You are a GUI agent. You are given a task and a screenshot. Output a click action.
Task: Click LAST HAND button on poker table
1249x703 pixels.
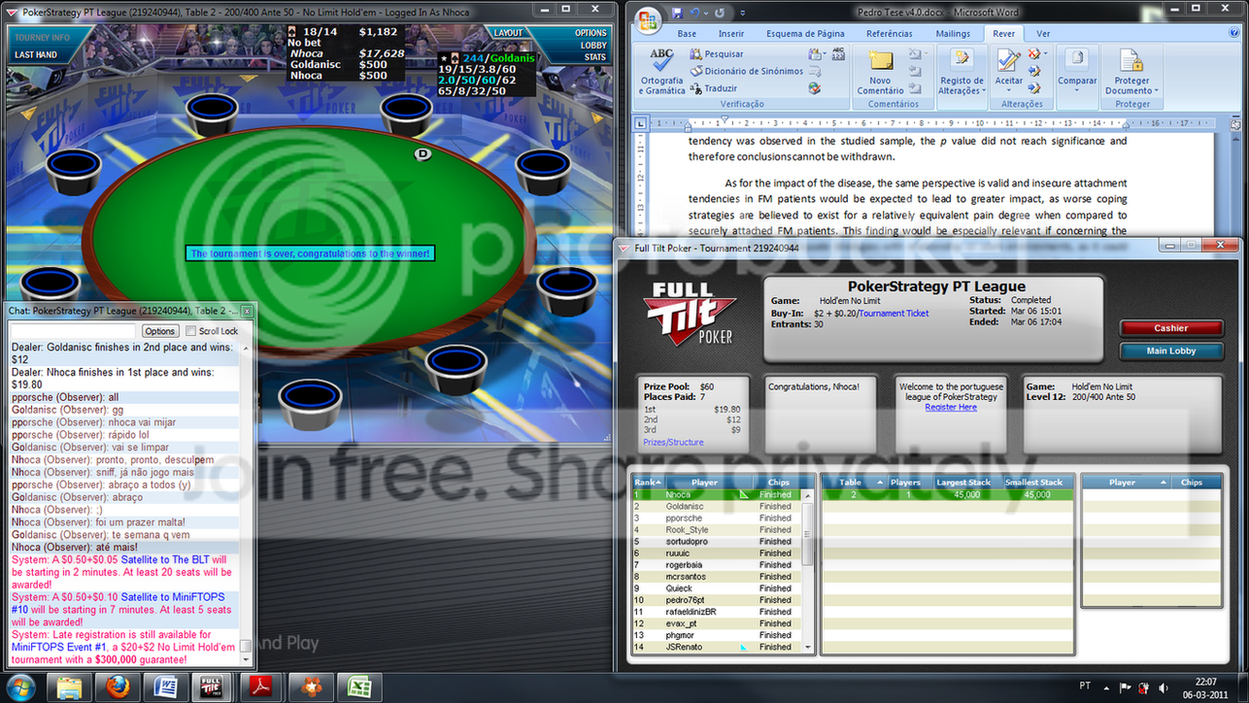36,55
